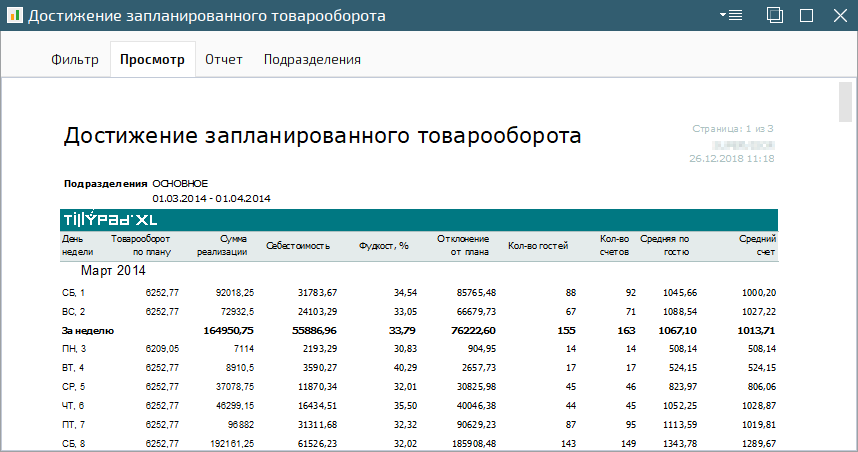This screenshot has height=452, width=858.
Task: Click the Фудкост, % column header
Action: (x=385, y=245)
